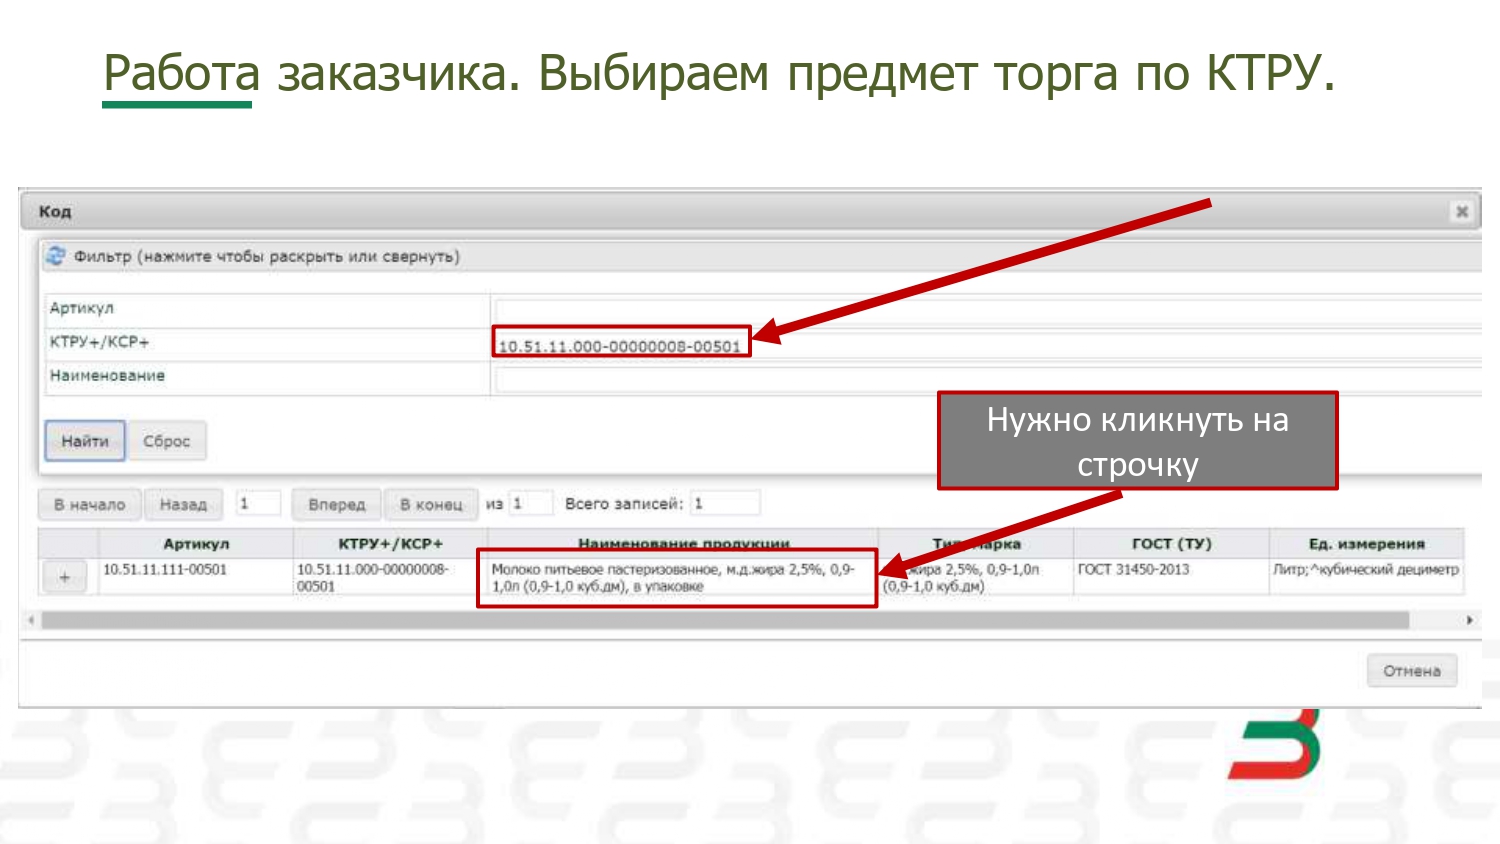Viewport: 1500px width, 844px height.
Task: Click the current page number field
Action: point(257,503)
